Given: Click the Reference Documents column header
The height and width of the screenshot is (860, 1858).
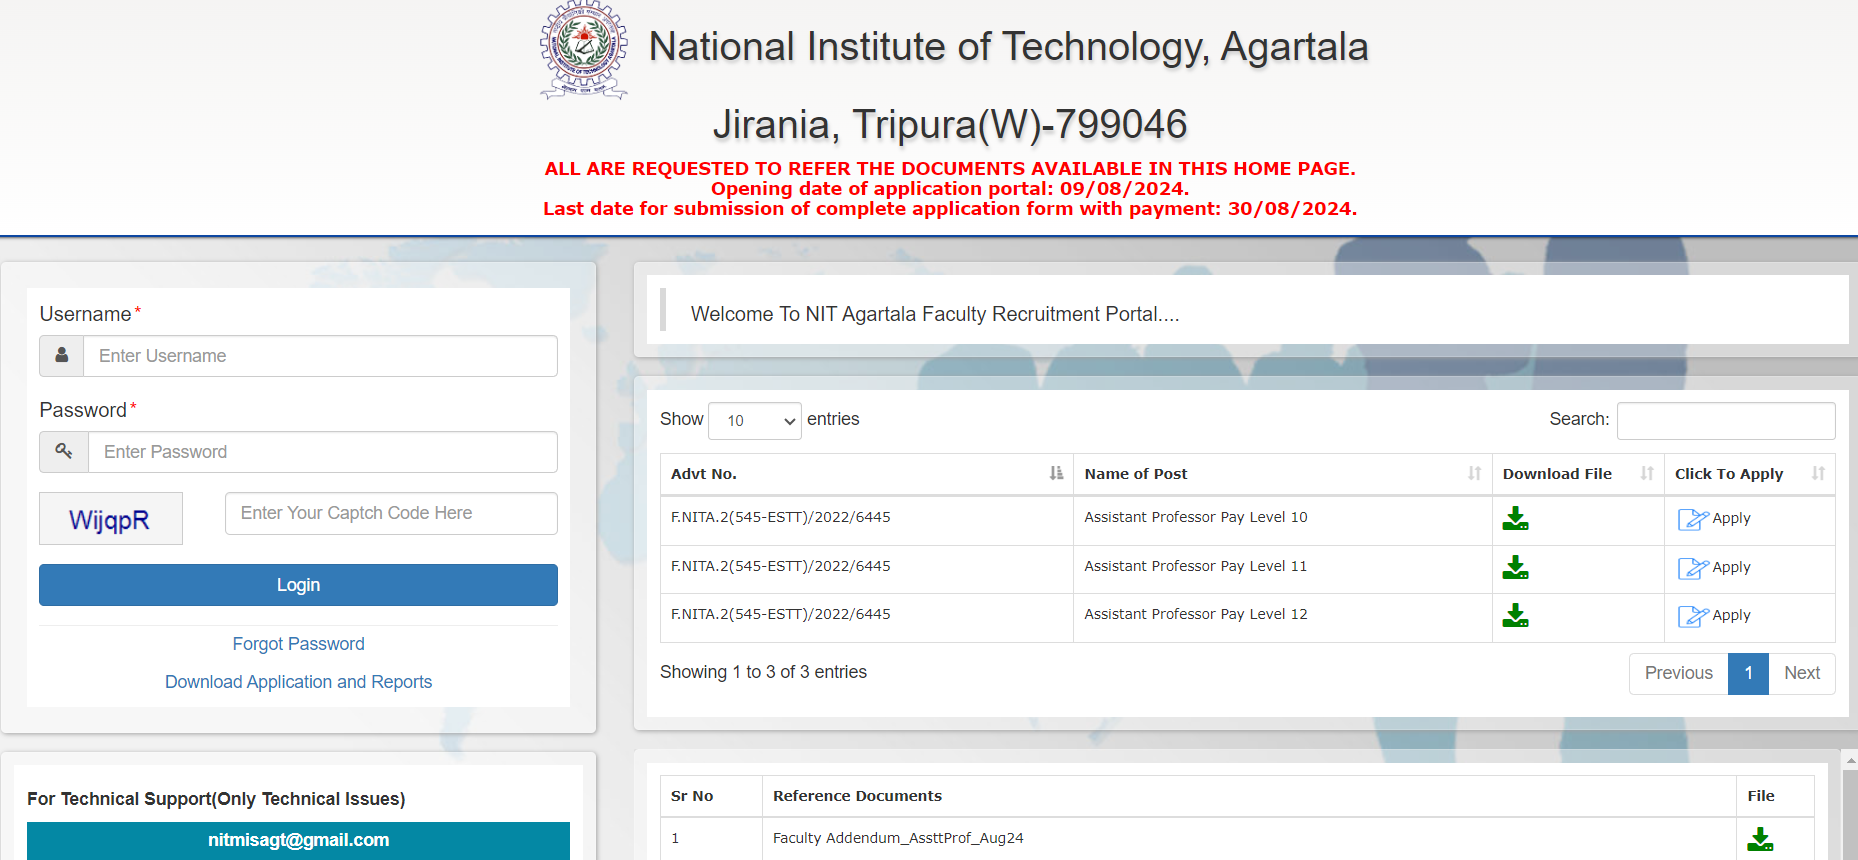Looking at the screenshot, I should click(1249, 796).
